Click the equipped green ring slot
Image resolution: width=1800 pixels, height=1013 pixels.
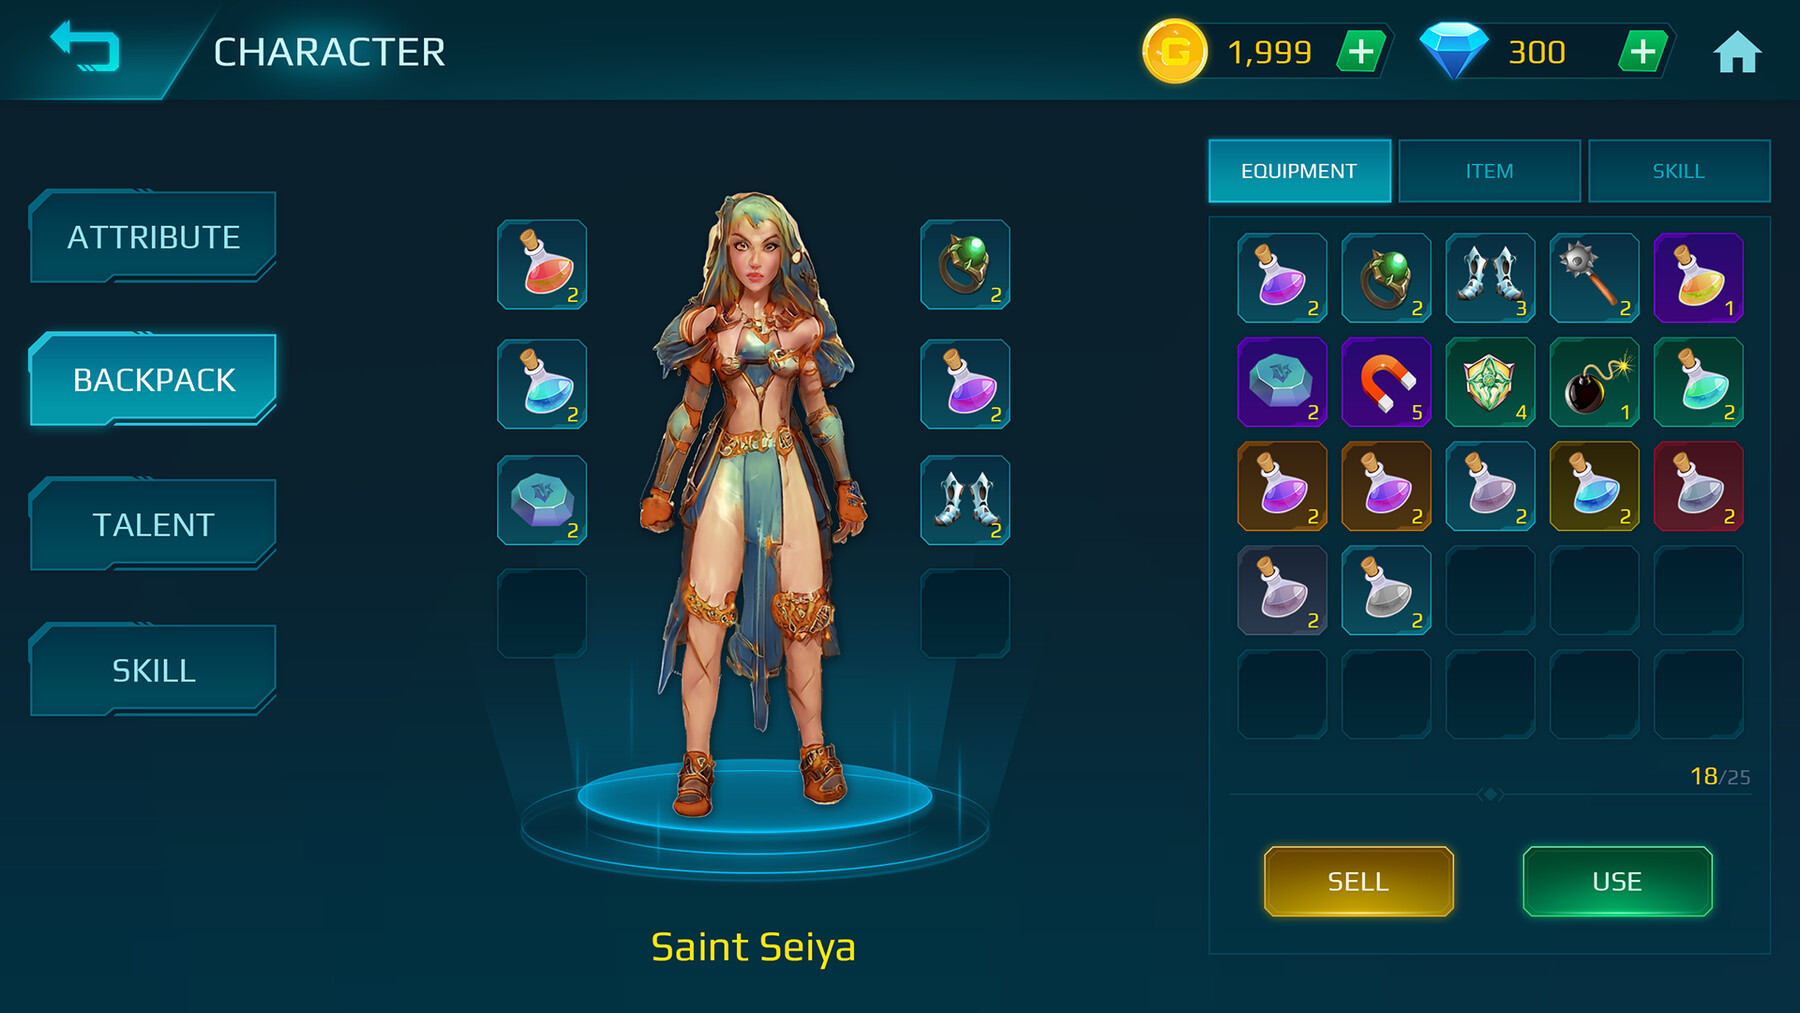[x=965, y=265]
